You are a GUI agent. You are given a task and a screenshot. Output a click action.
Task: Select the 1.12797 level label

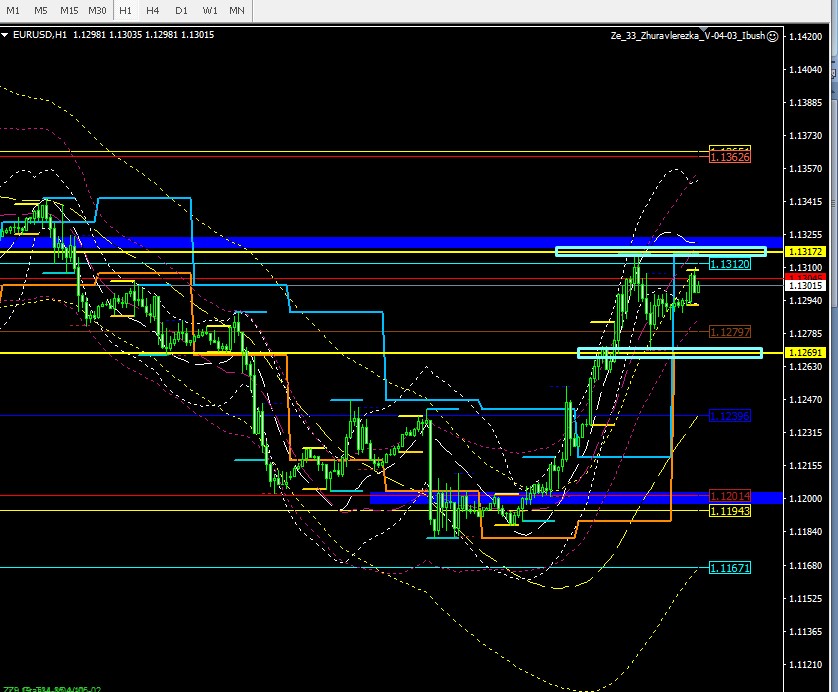click(x=729, y=331)
